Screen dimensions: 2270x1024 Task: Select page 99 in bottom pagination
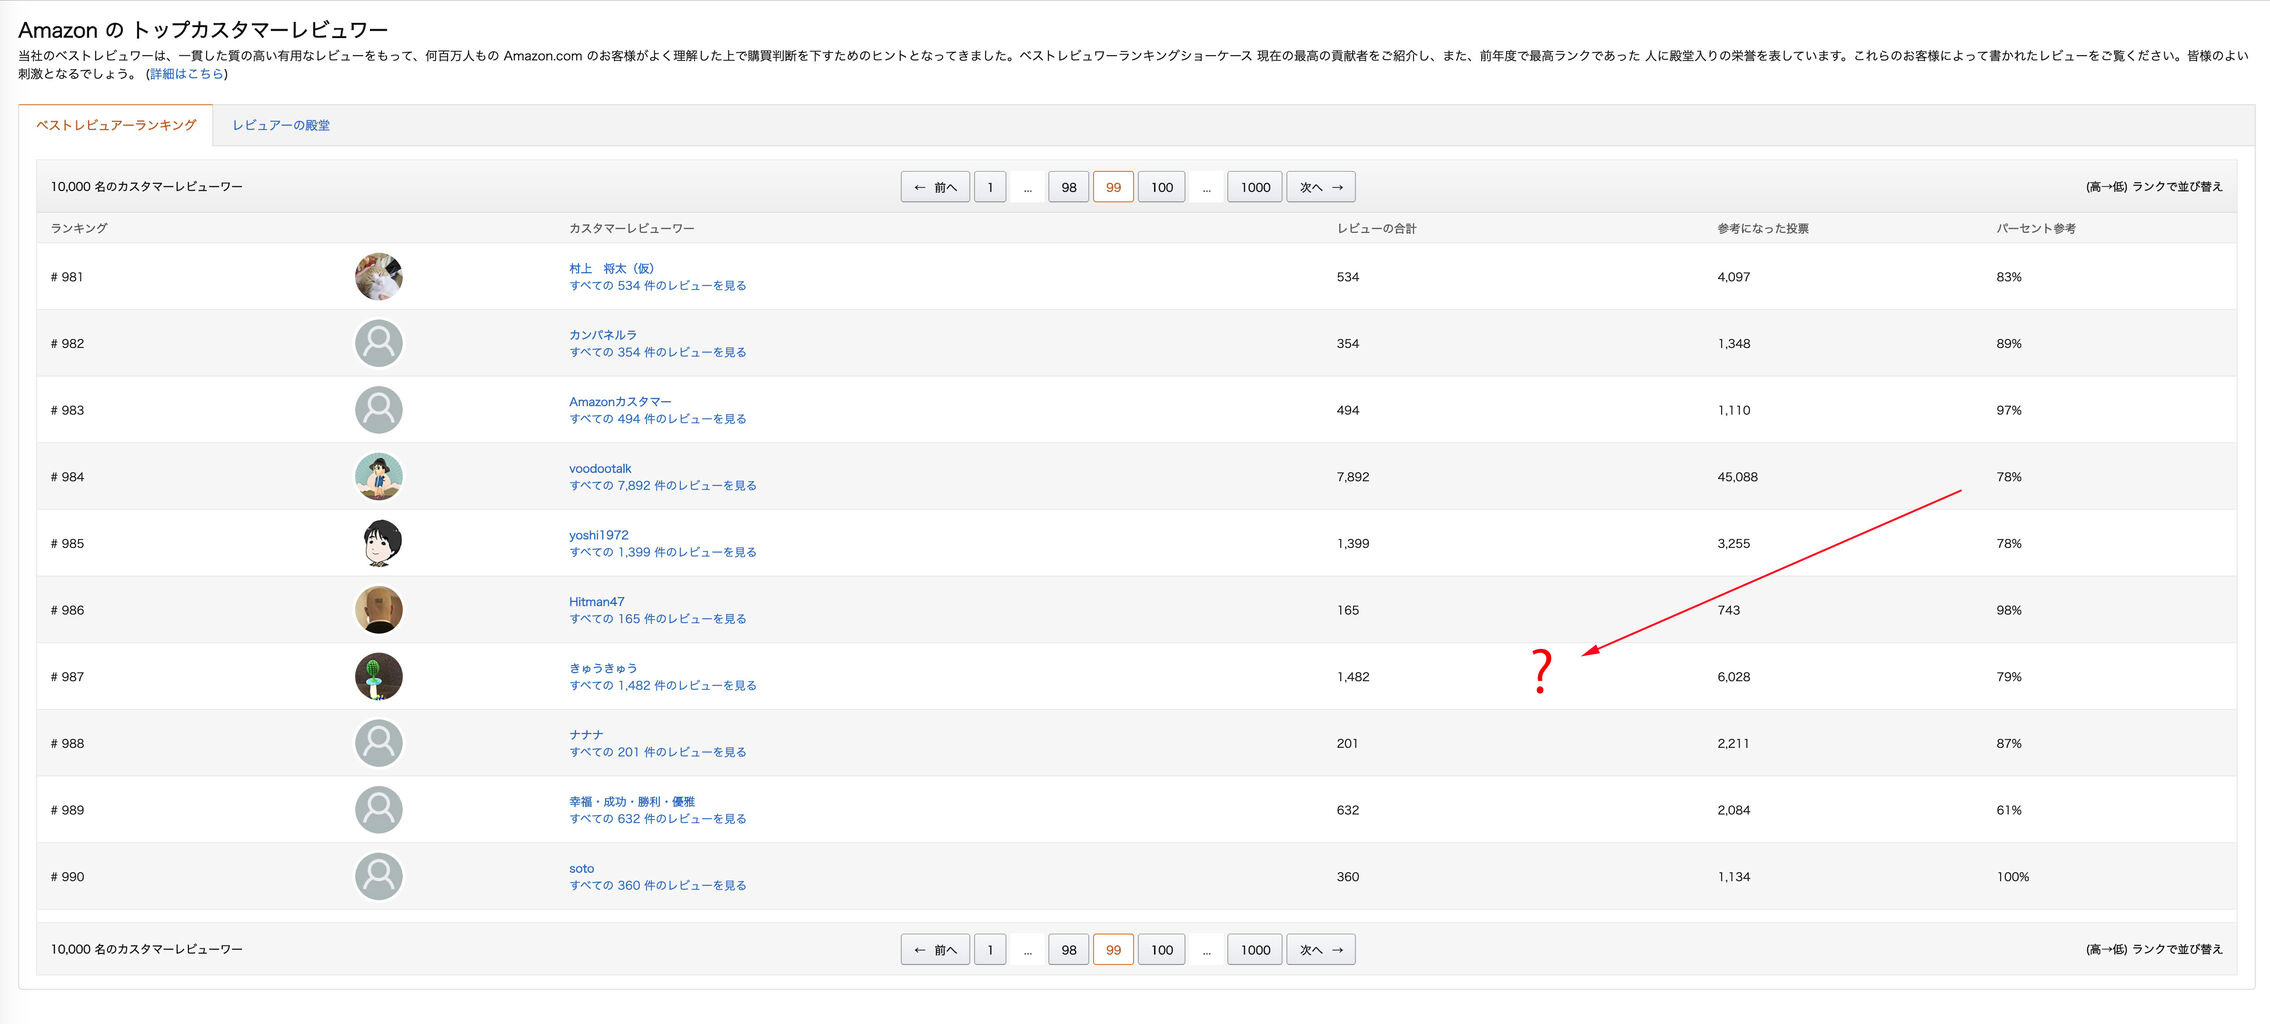1113,950
